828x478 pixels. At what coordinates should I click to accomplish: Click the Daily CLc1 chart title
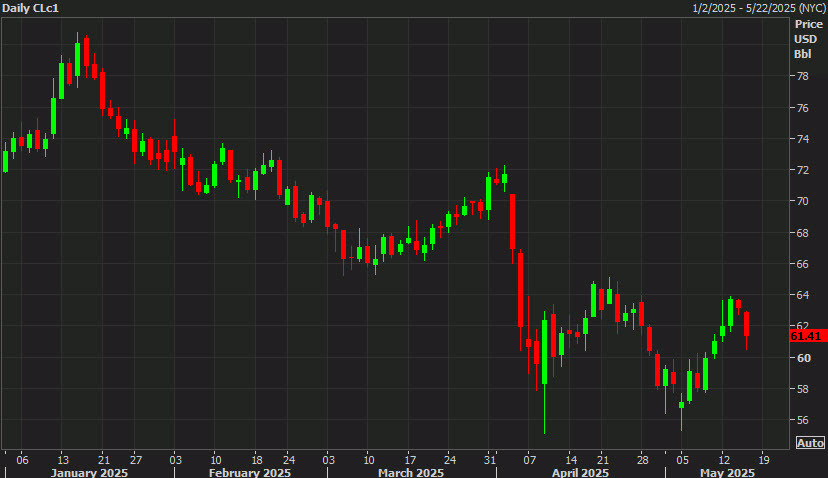coord(31,8)
